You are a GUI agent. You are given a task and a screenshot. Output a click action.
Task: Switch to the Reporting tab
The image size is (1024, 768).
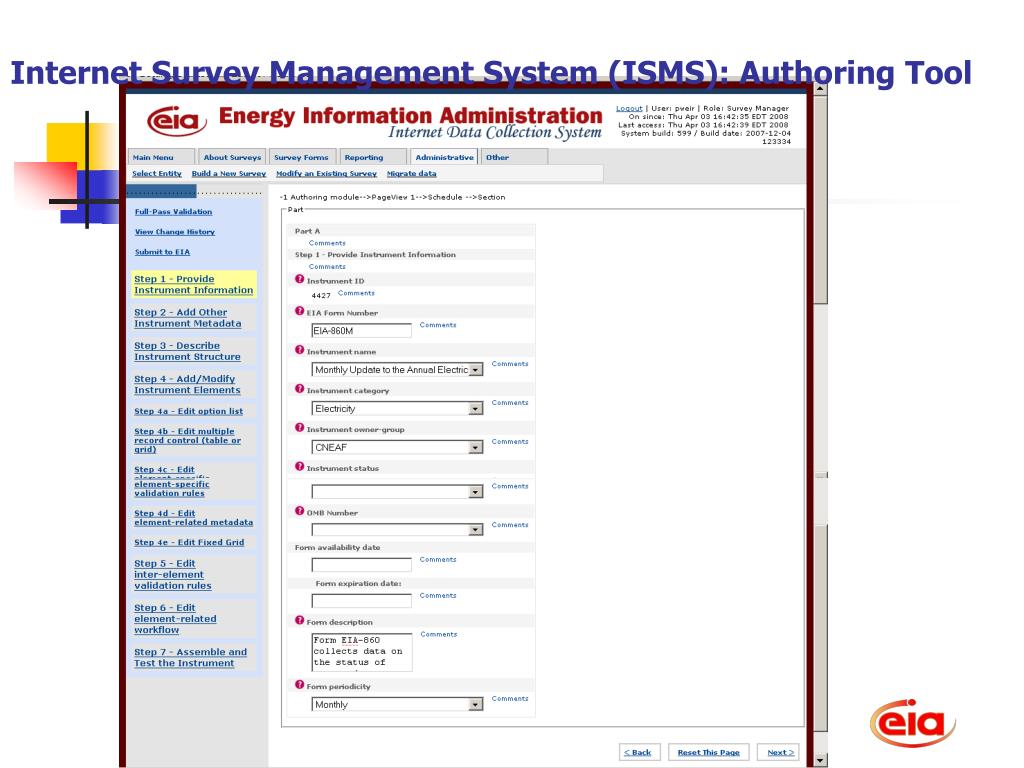pyautogui.click(x=373, y=157)
